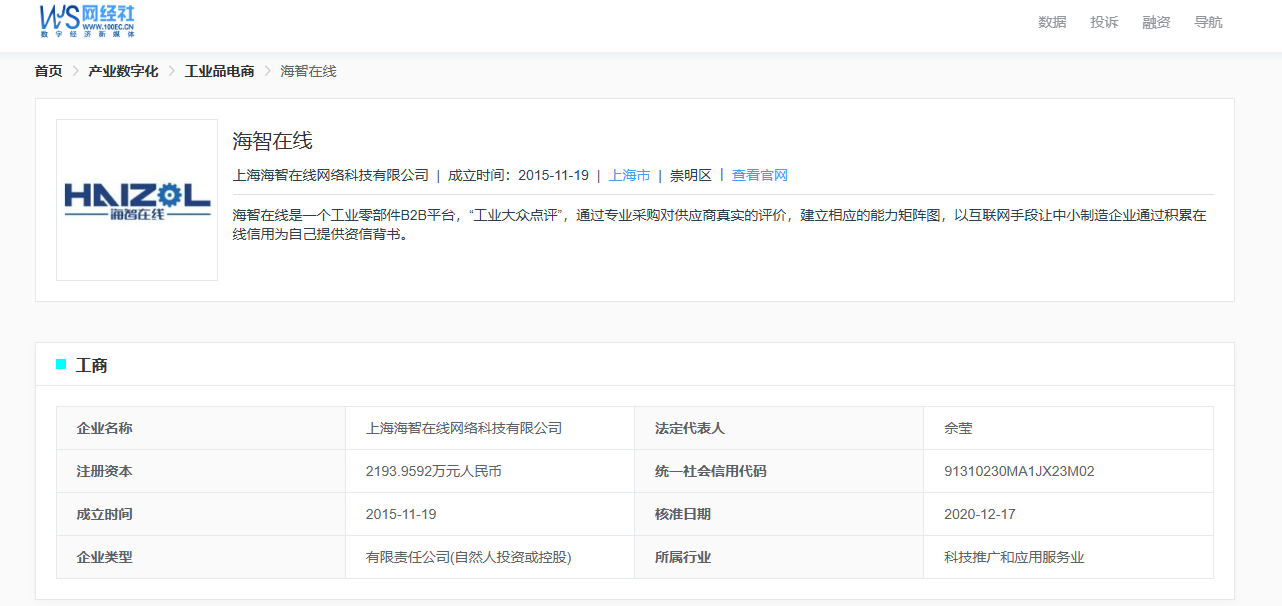
Task: Click the HAIZOL company logo image
Action: [x=137, y=200]
